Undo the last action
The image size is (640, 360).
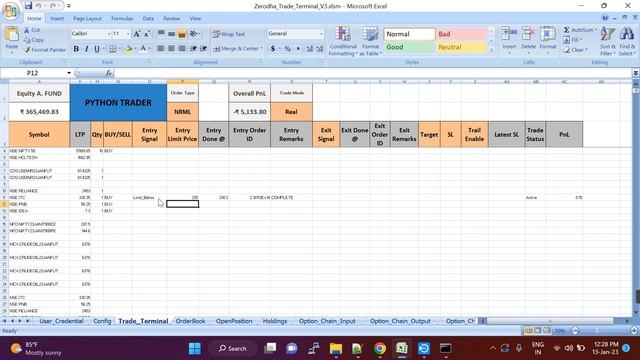click(39, 6)
